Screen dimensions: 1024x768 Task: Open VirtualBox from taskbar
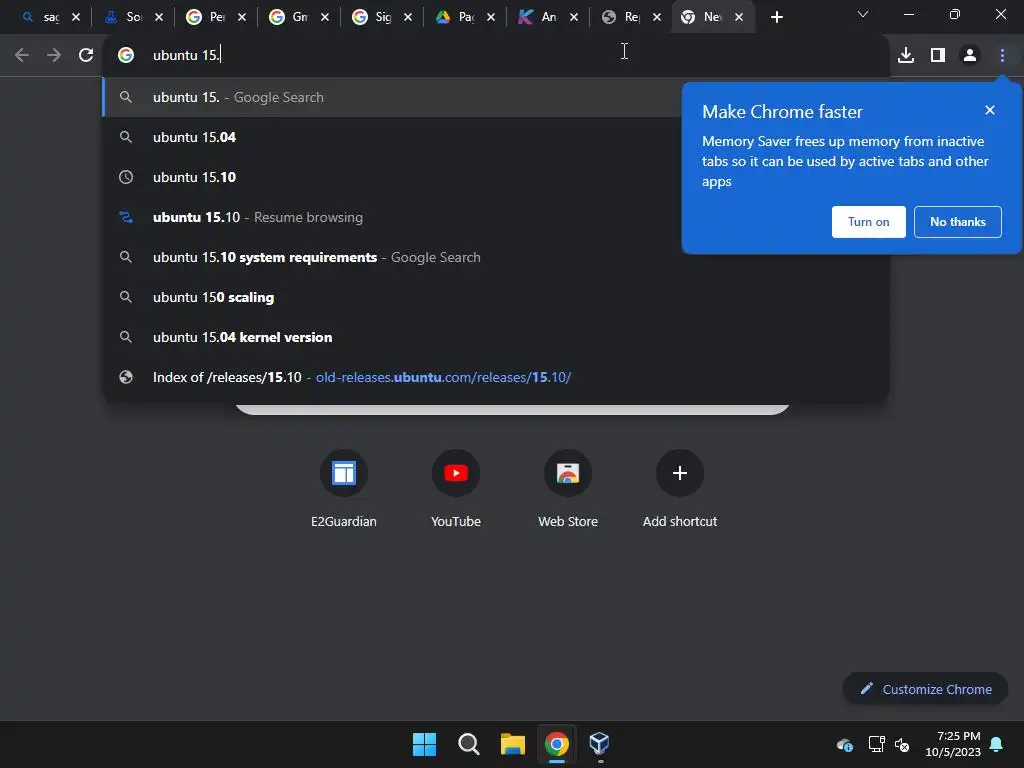[600, 744]
